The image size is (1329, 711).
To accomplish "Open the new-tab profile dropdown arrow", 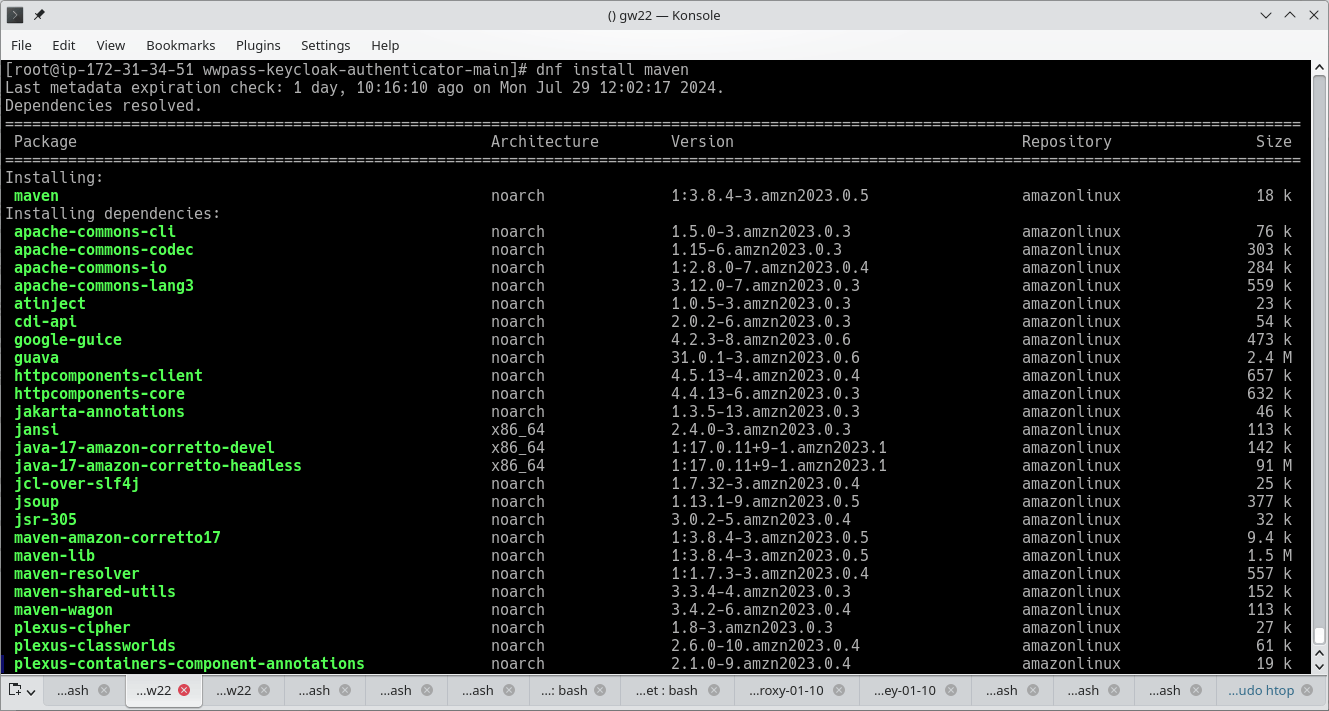I will pyautogui.click(x=30, y=690).
